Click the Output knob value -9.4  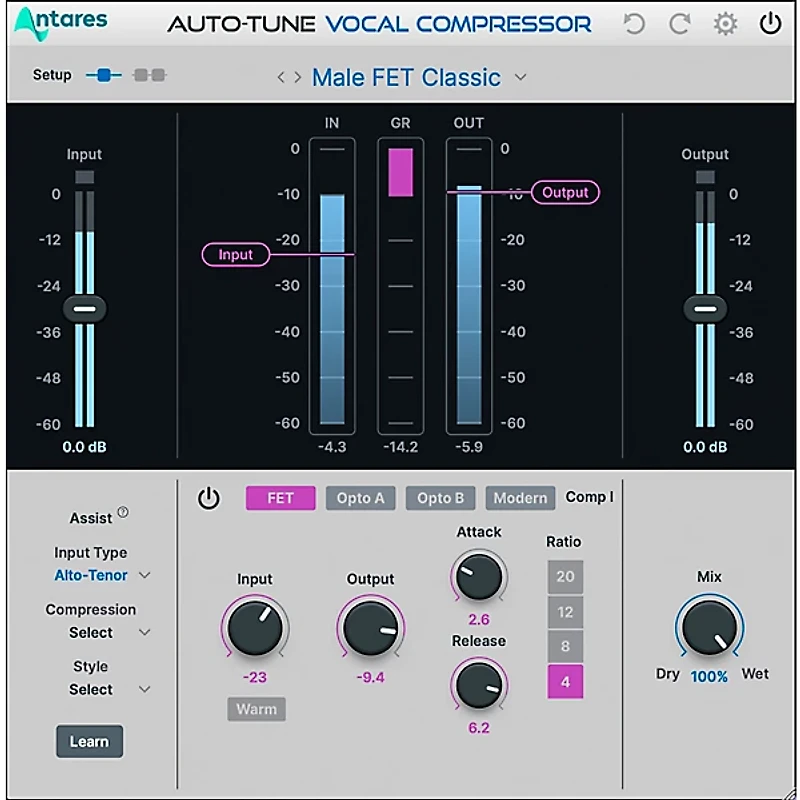(x=370, y=677)
